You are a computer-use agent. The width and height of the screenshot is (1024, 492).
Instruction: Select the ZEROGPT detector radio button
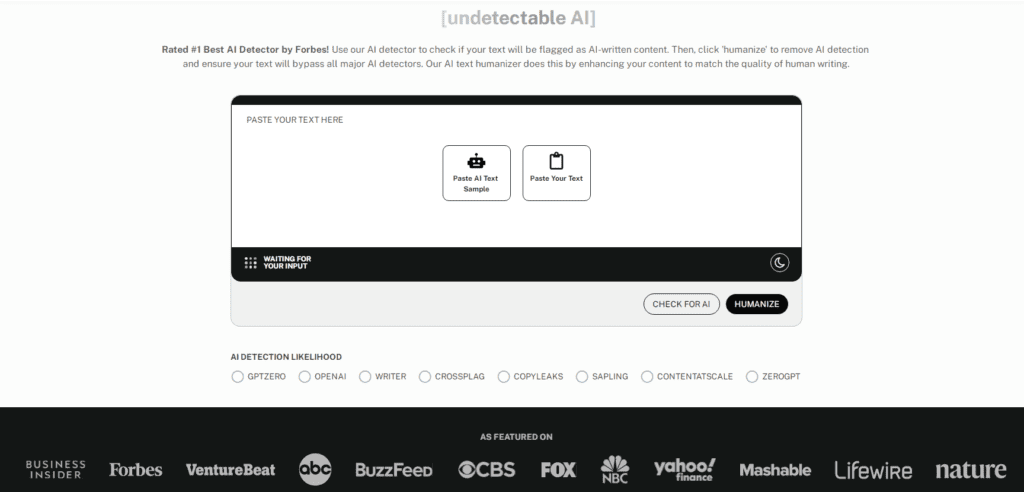tap(752, 377)
